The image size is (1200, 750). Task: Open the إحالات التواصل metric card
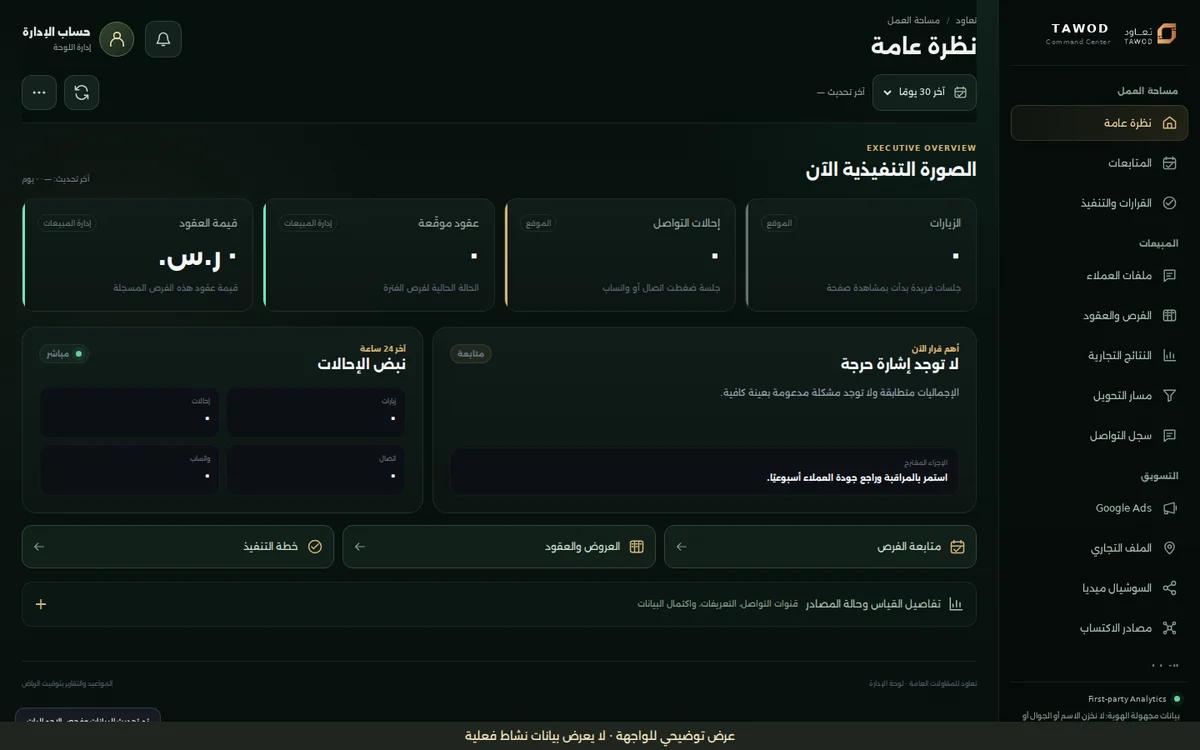point(620,253)
